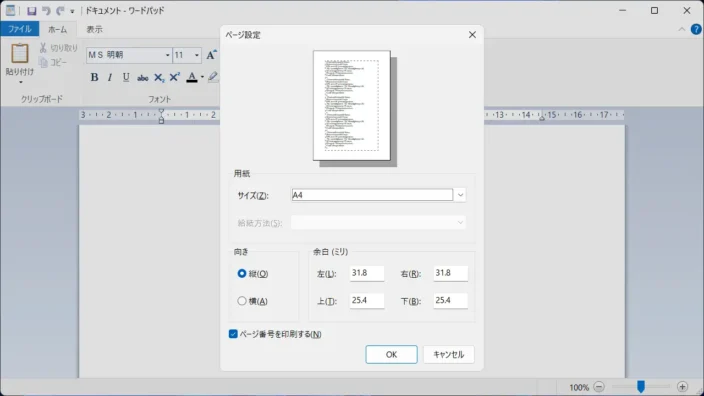Click the text highlight marker icon
Viewport: 704px width, 396px height.
[213, 77]
